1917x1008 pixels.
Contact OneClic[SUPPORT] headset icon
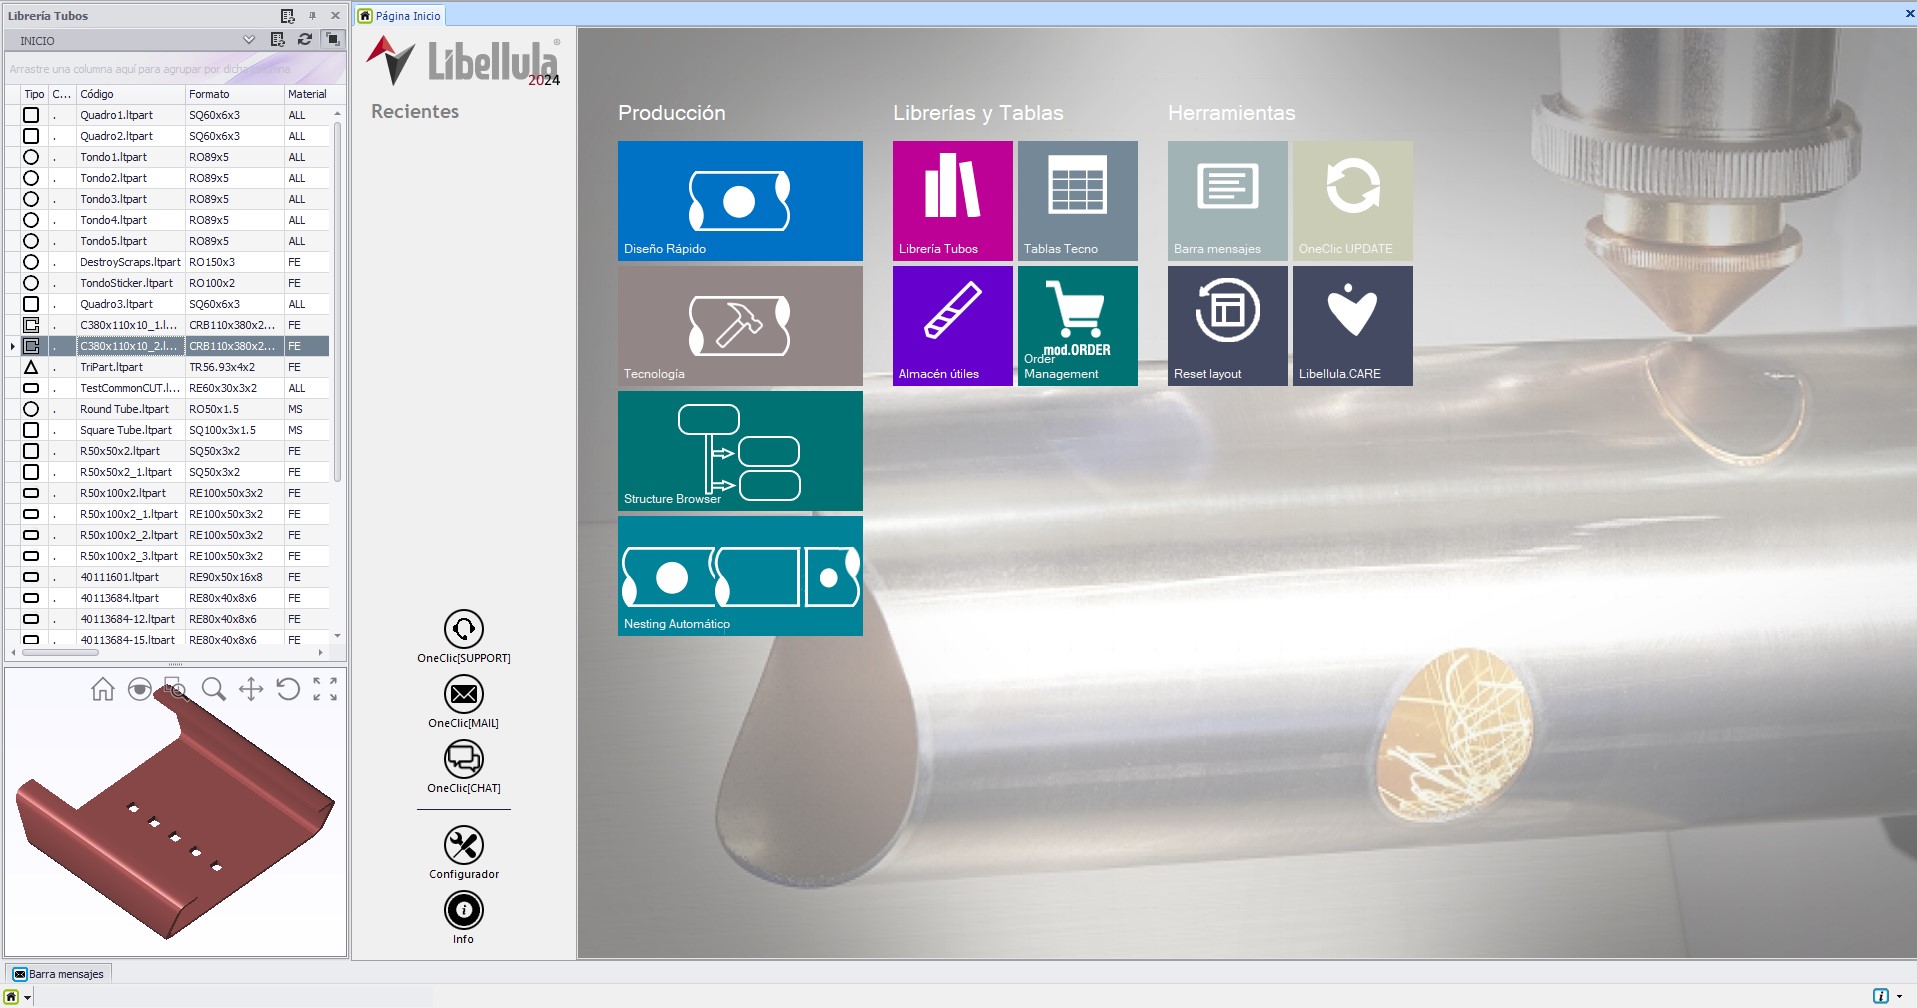tap(464, 629)
